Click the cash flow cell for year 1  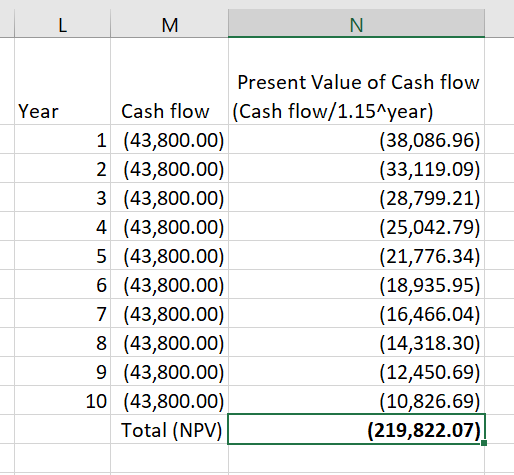[x=169, y=139]
